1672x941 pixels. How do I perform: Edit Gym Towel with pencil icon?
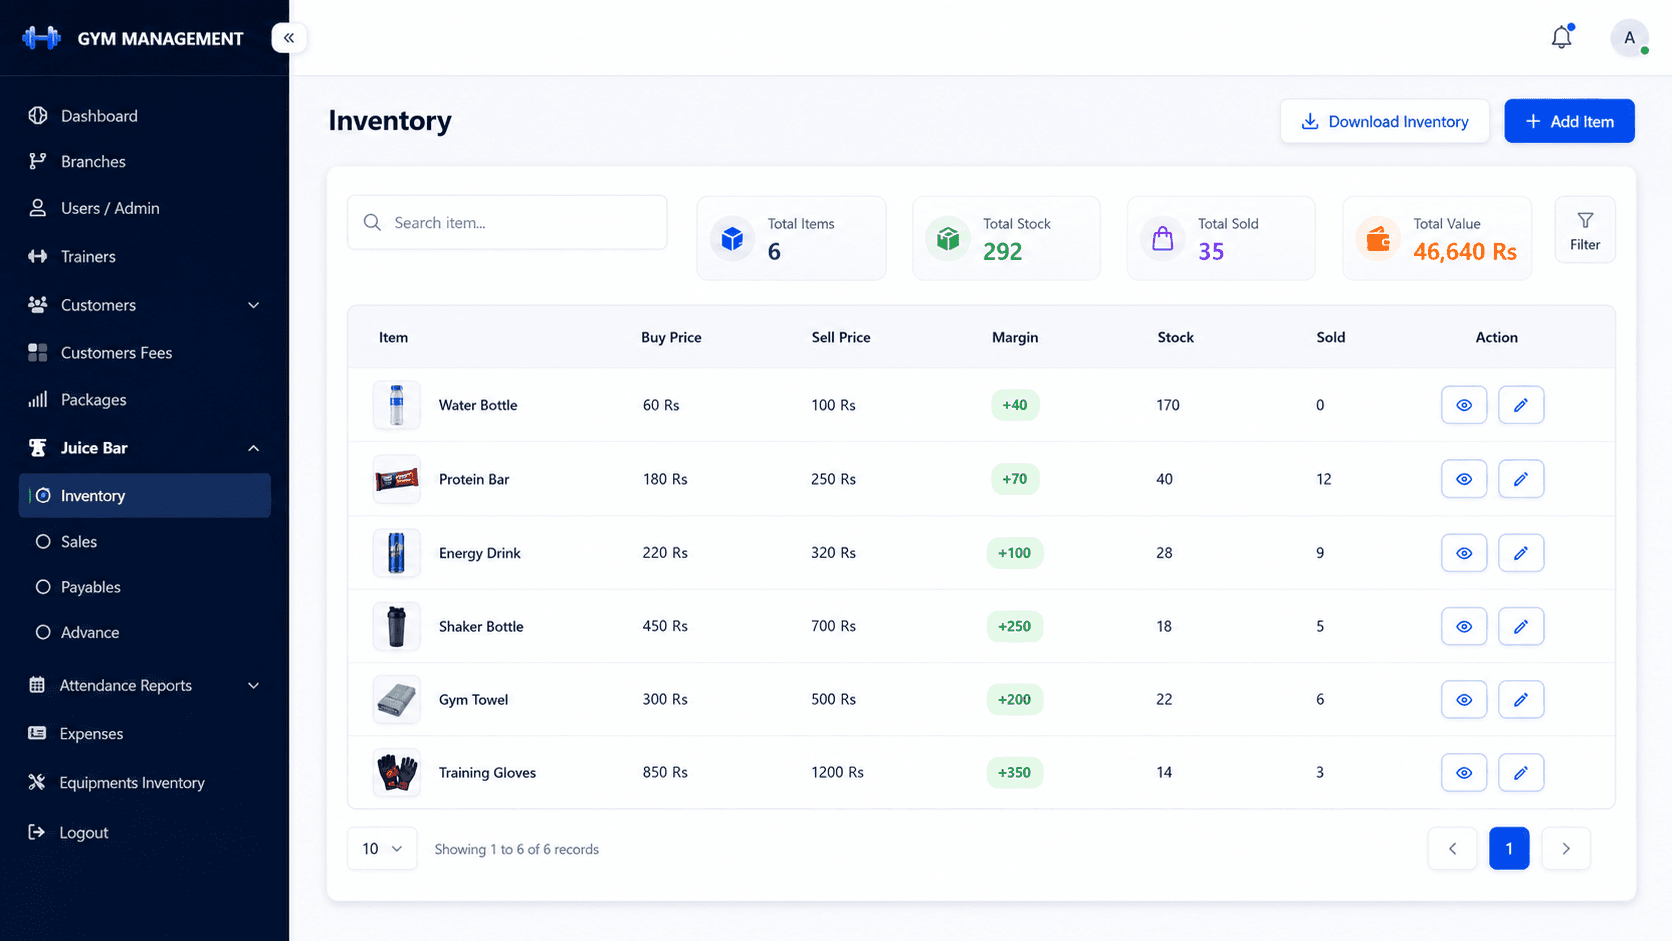[1521, 699]
